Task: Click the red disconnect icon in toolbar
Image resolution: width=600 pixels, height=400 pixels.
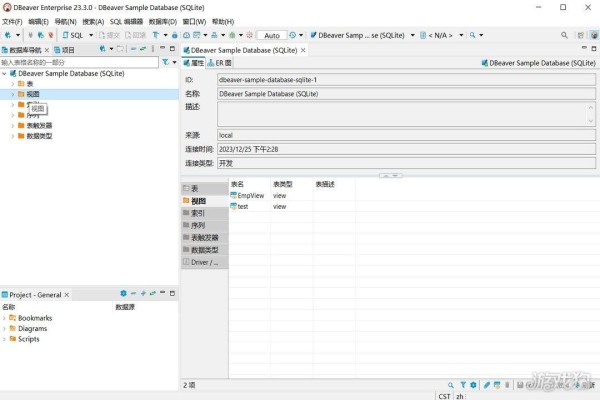Action: tap(51, 35)
